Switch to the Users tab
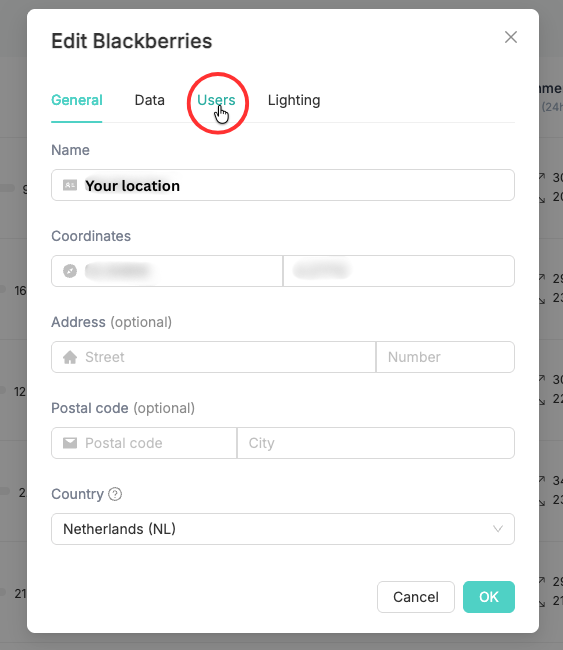Viewport: 563px width, 650px height. [x=216, y=100]
